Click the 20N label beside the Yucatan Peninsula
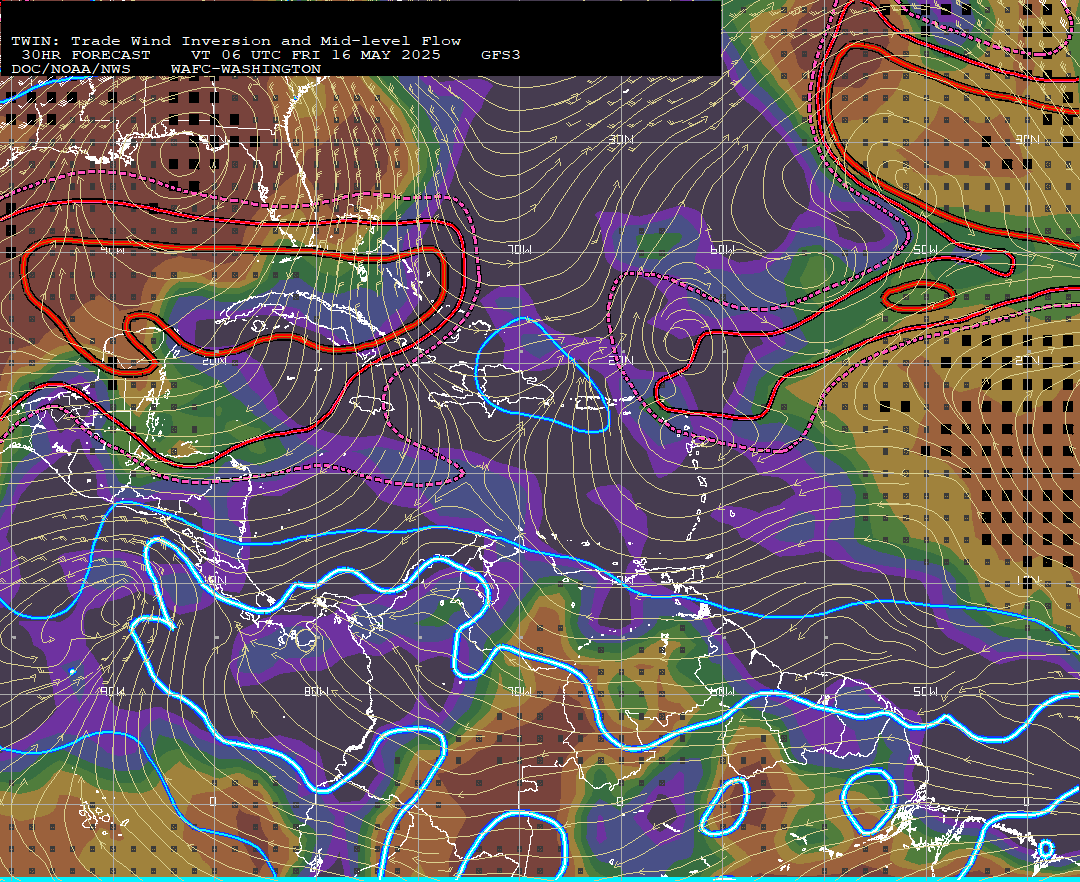Image resolution: width=1080 pixels, height=882 pixels. [214, 361]
